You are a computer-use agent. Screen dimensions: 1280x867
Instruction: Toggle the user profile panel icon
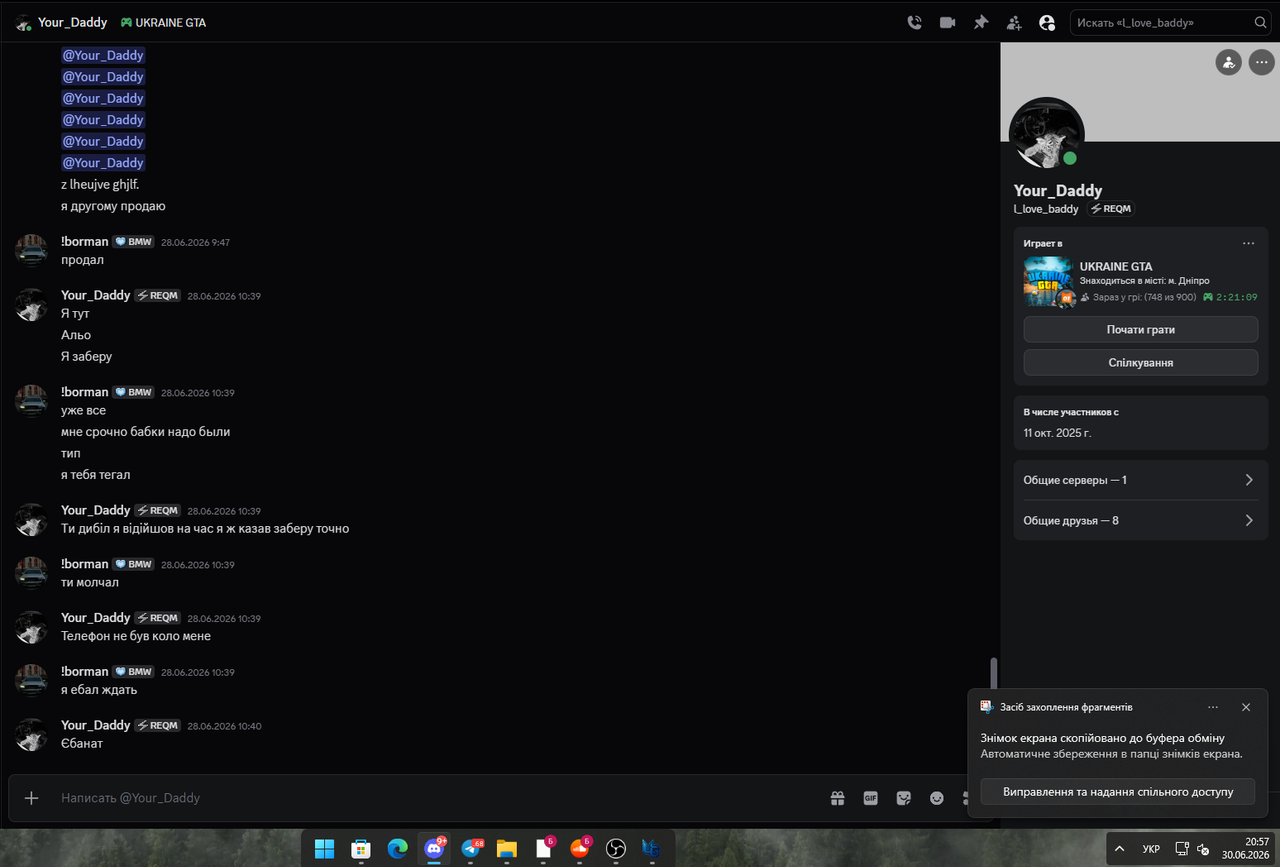[x=1047, y=22]
